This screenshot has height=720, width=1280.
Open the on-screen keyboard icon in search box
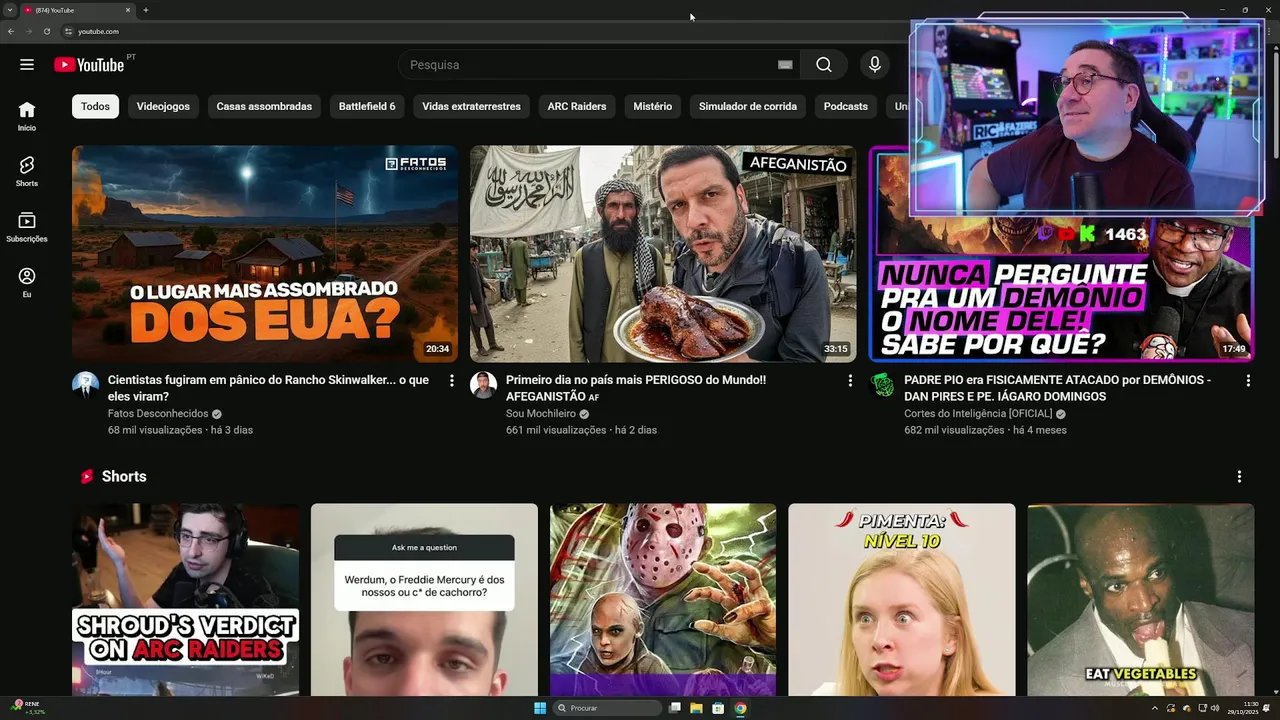point(785,65)
